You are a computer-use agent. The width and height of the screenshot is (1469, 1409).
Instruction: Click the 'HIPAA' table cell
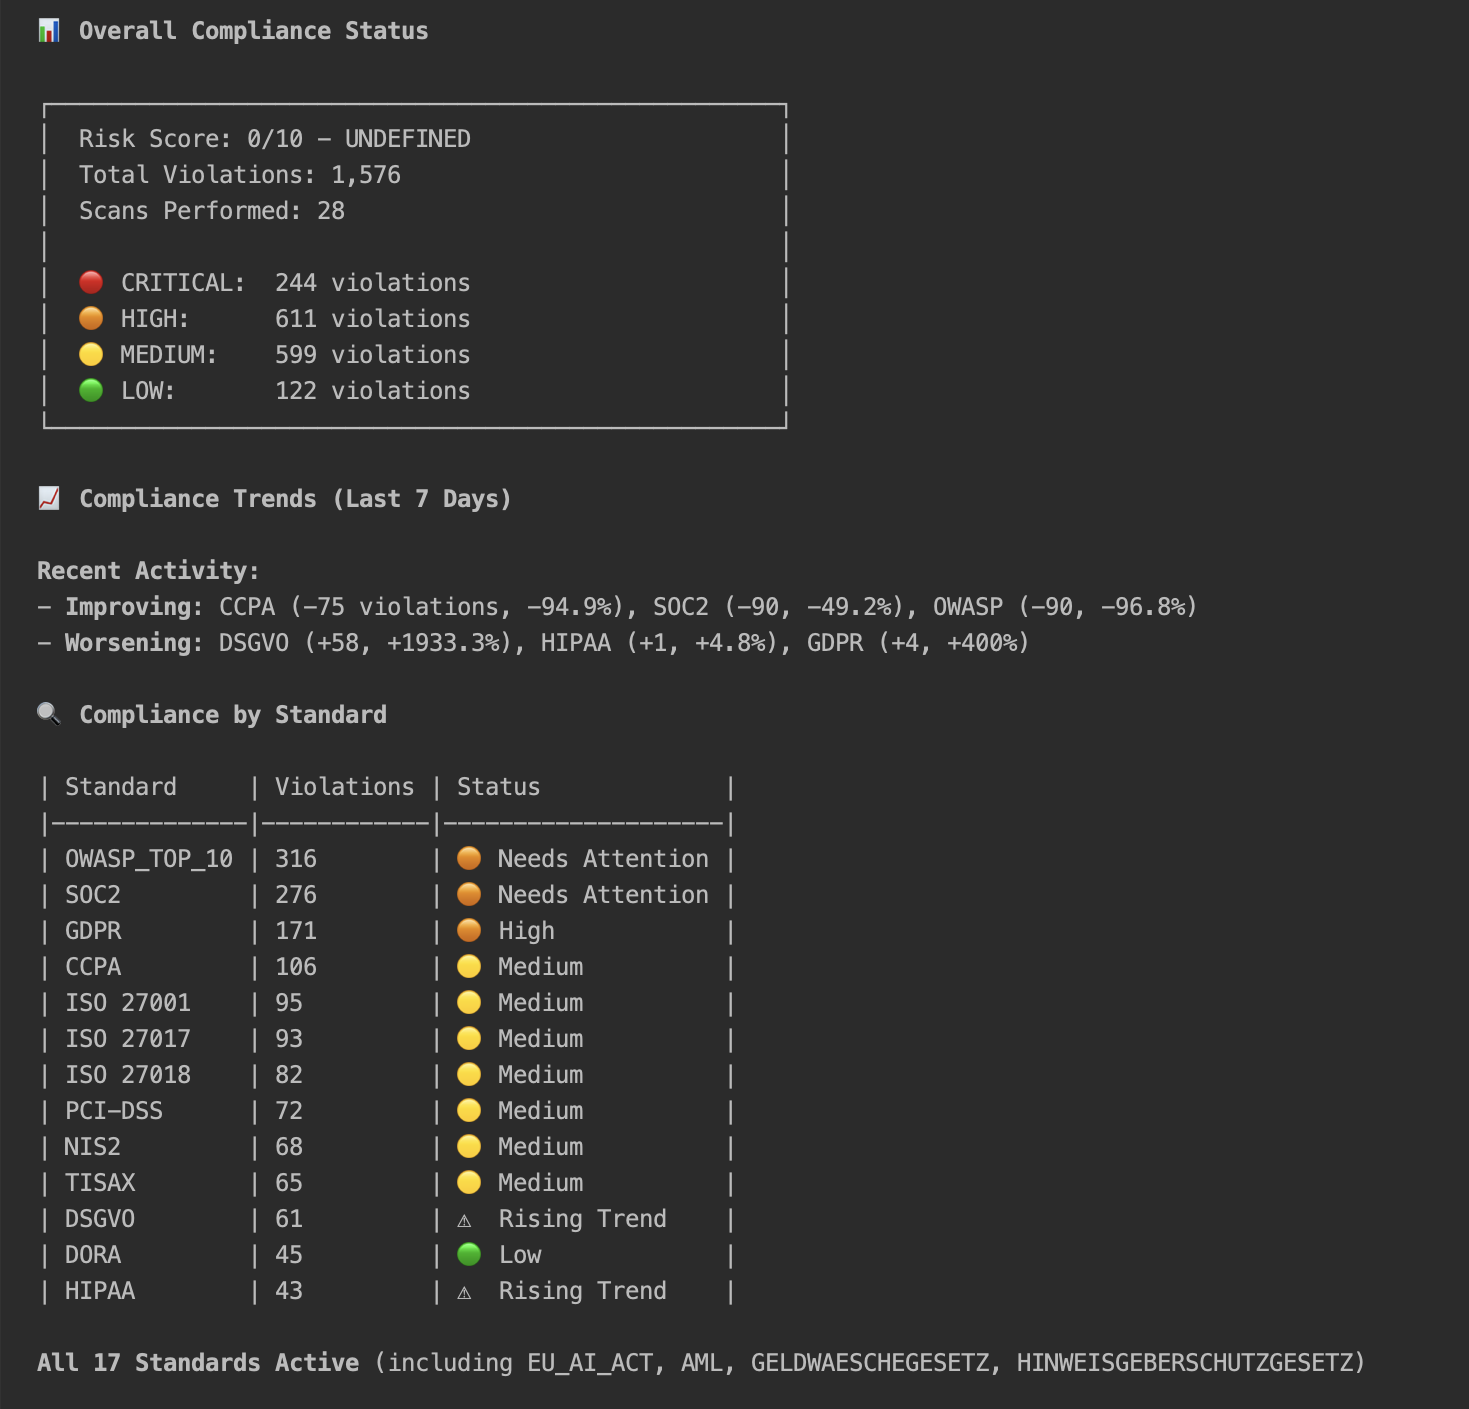pos(100,1291)
